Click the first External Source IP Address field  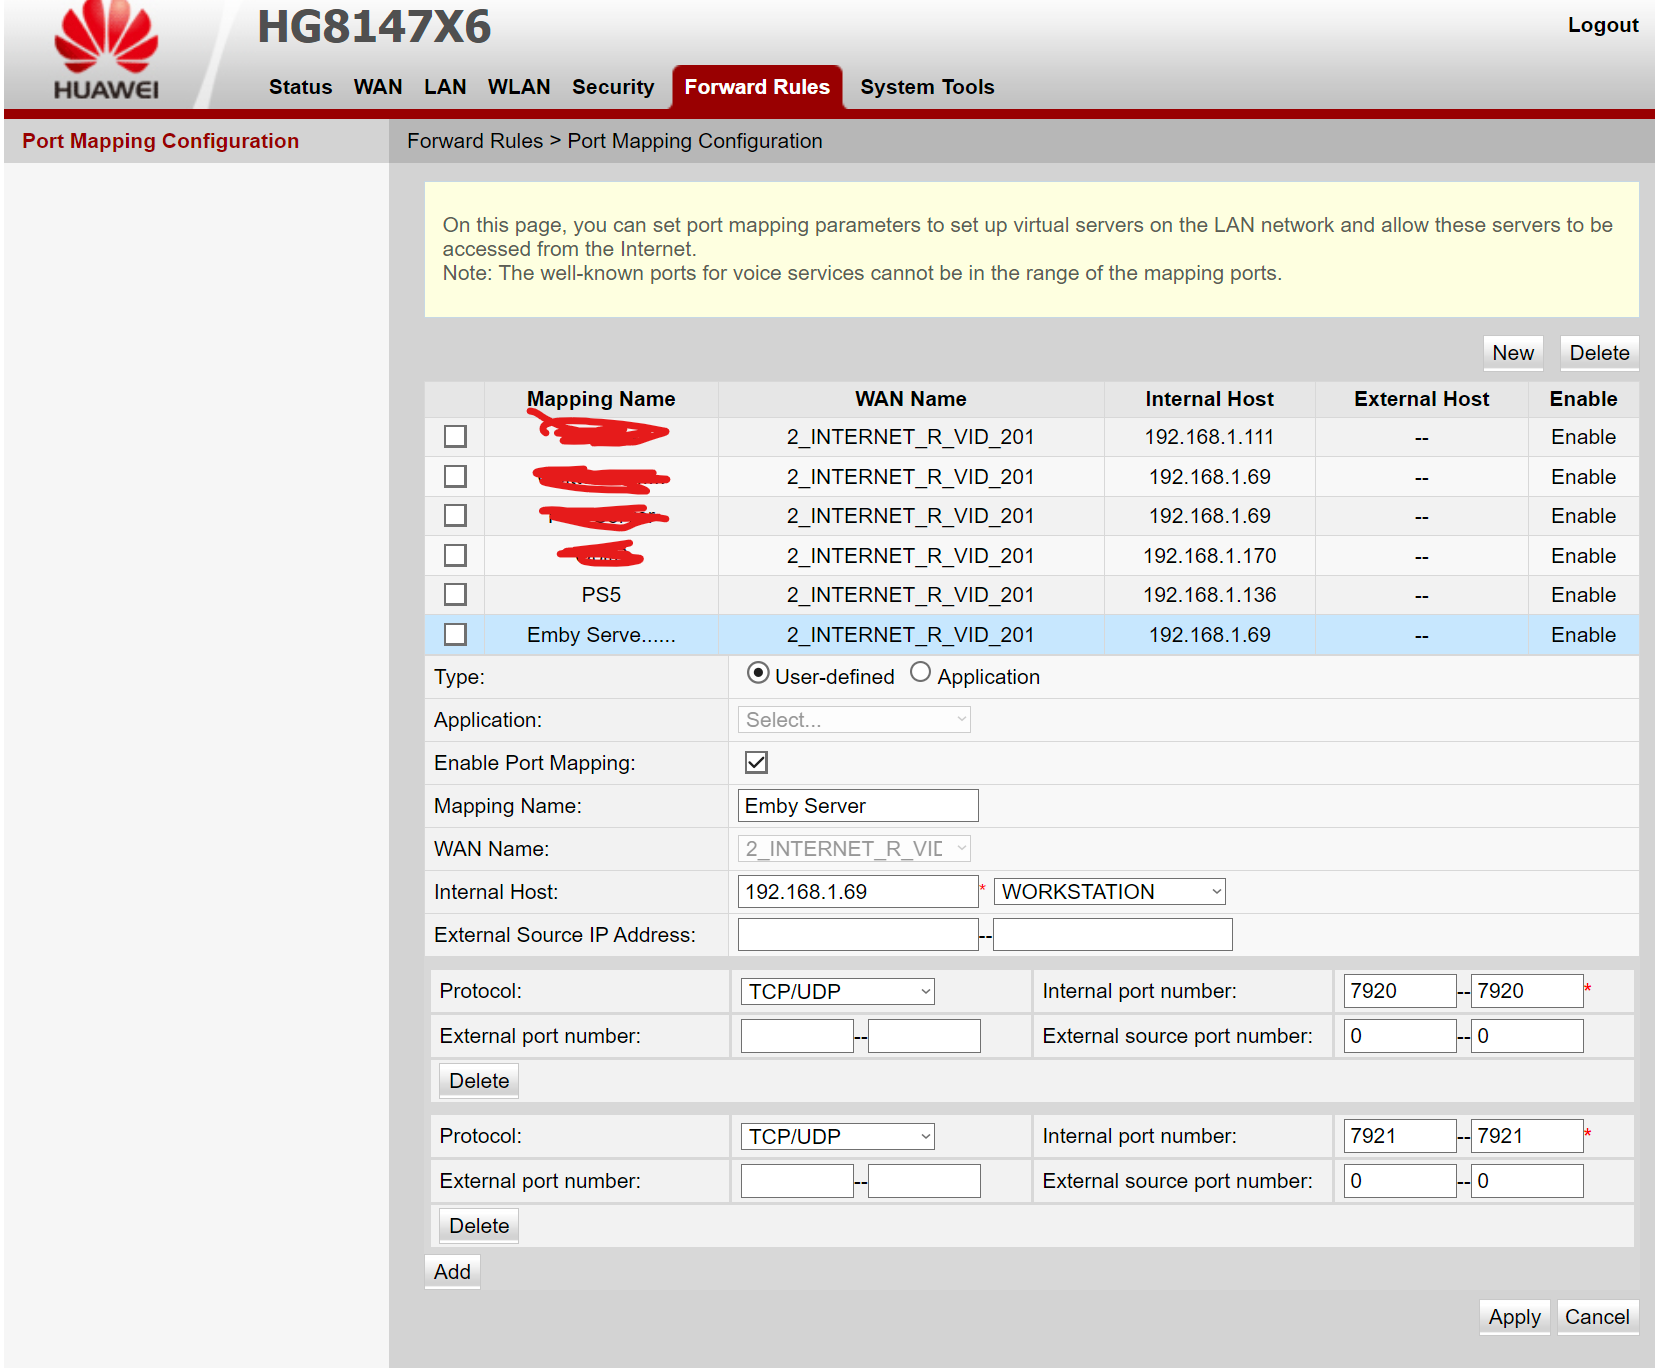[858, 935]
